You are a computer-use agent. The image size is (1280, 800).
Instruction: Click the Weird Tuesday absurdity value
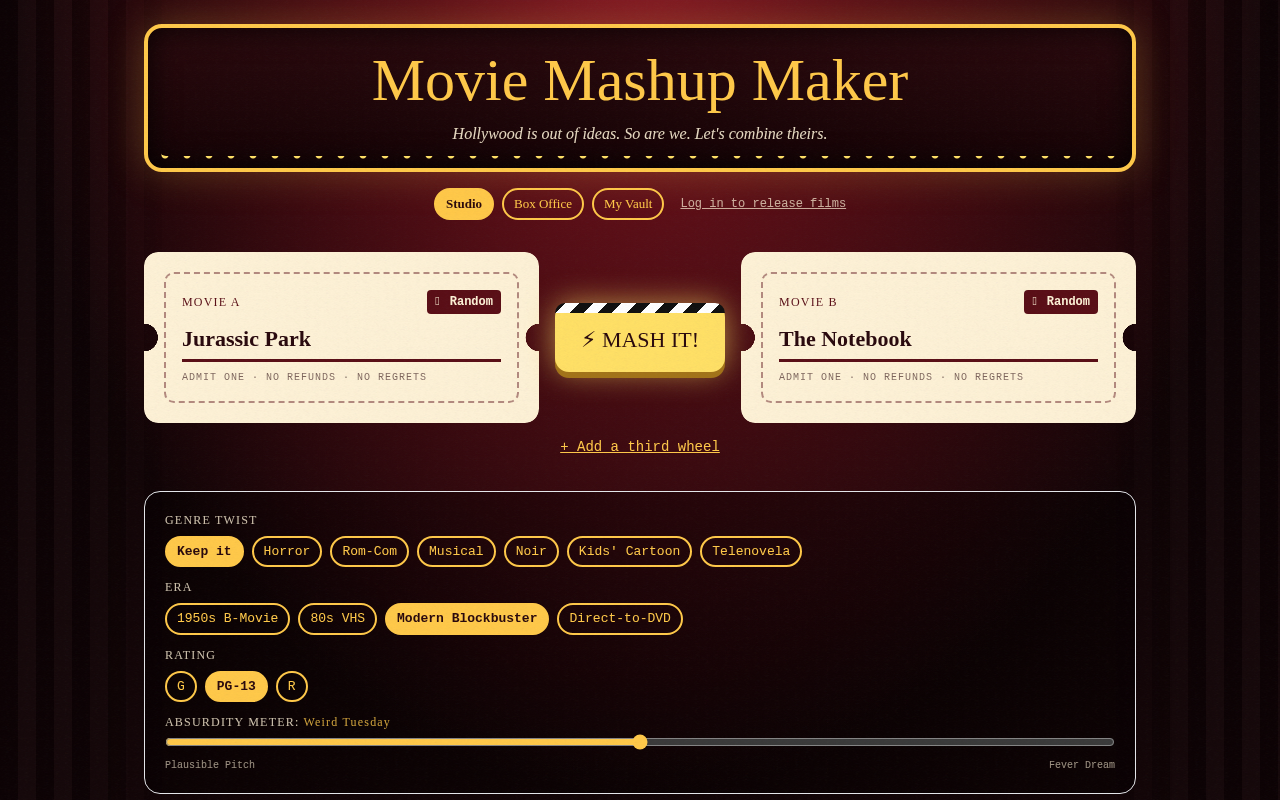tap(347, 722)
